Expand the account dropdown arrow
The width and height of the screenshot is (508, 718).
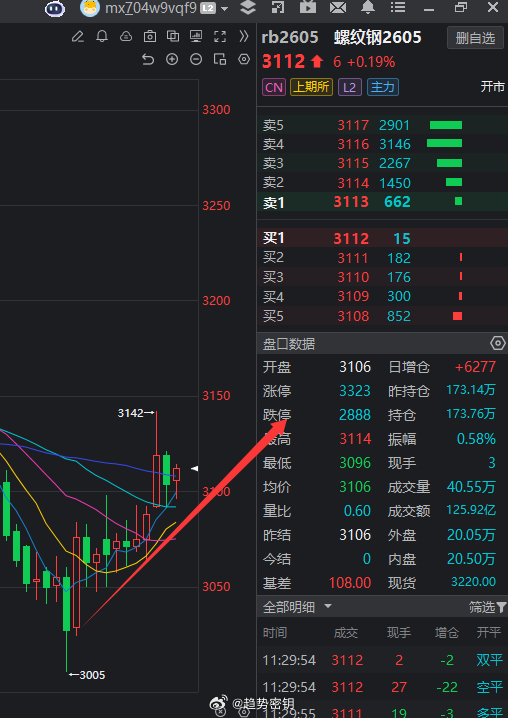click(224, 9)
